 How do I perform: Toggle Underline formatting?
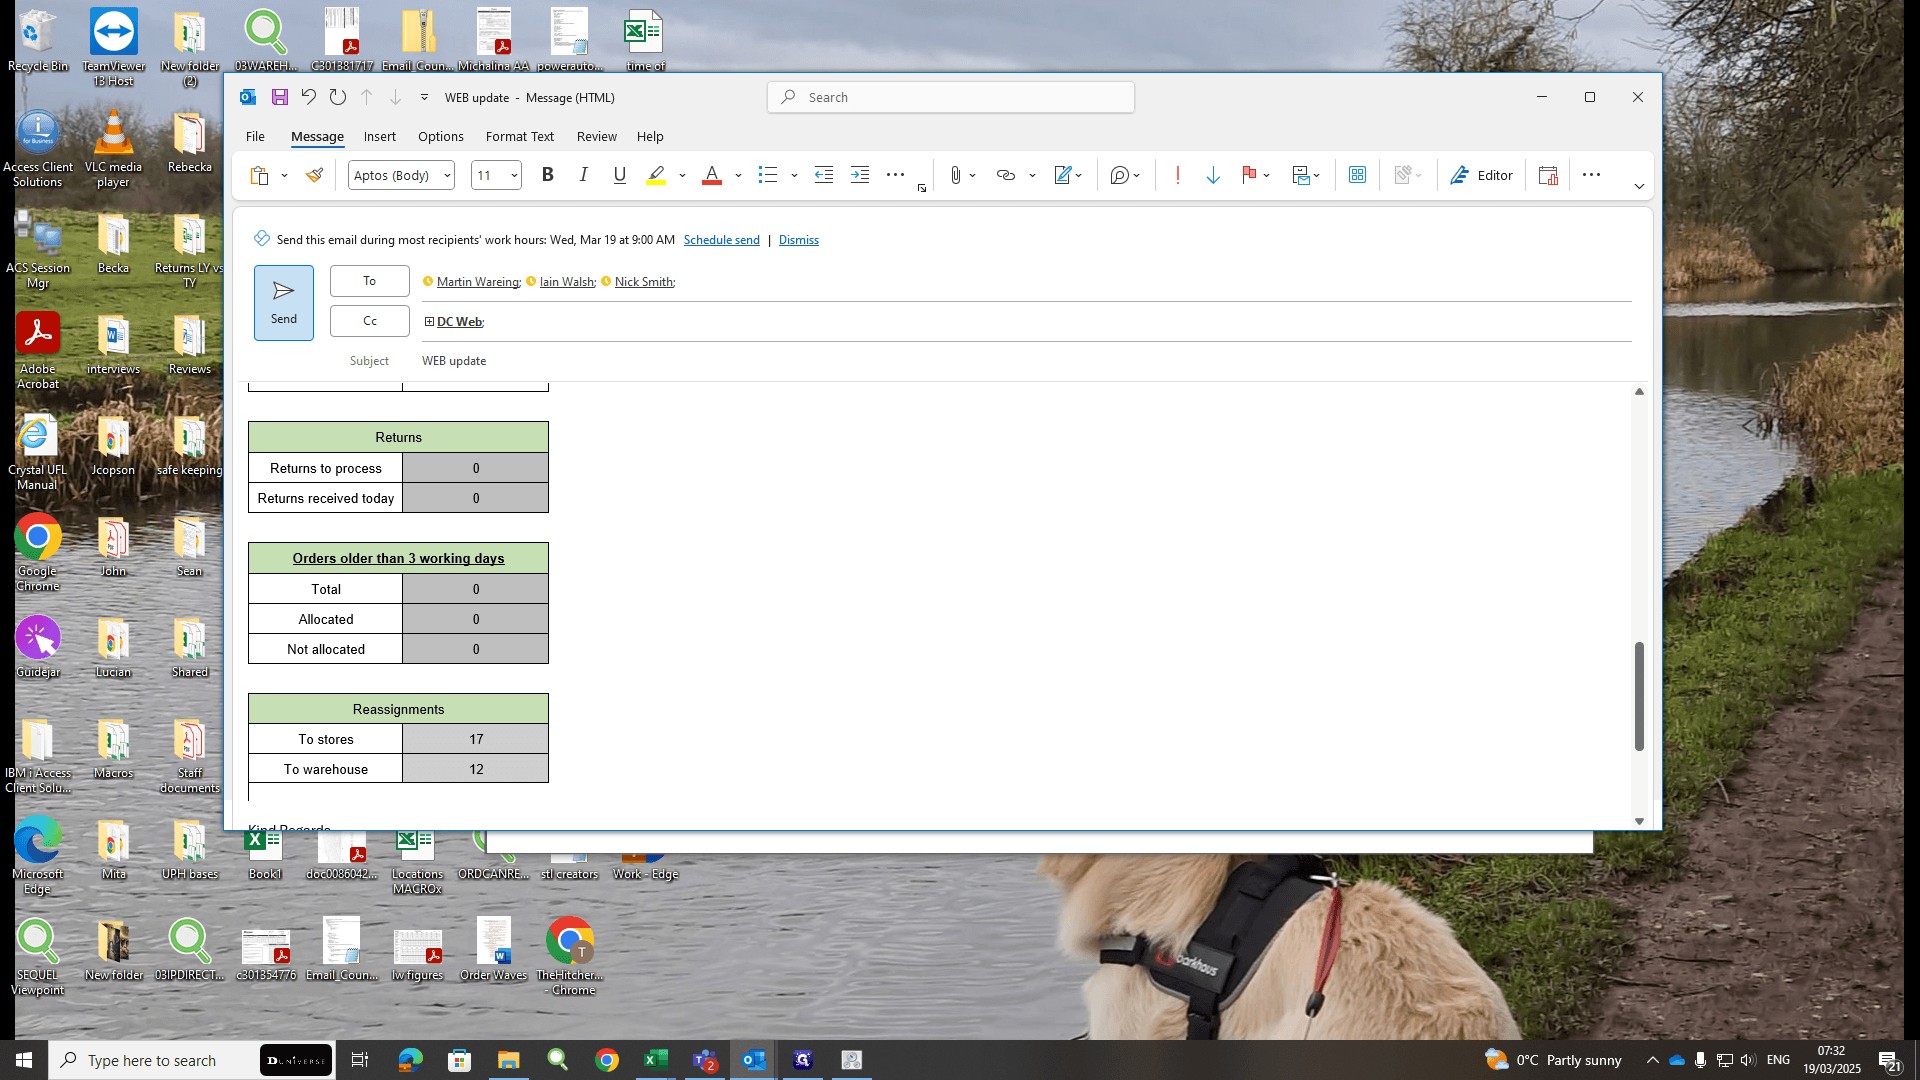620,175
